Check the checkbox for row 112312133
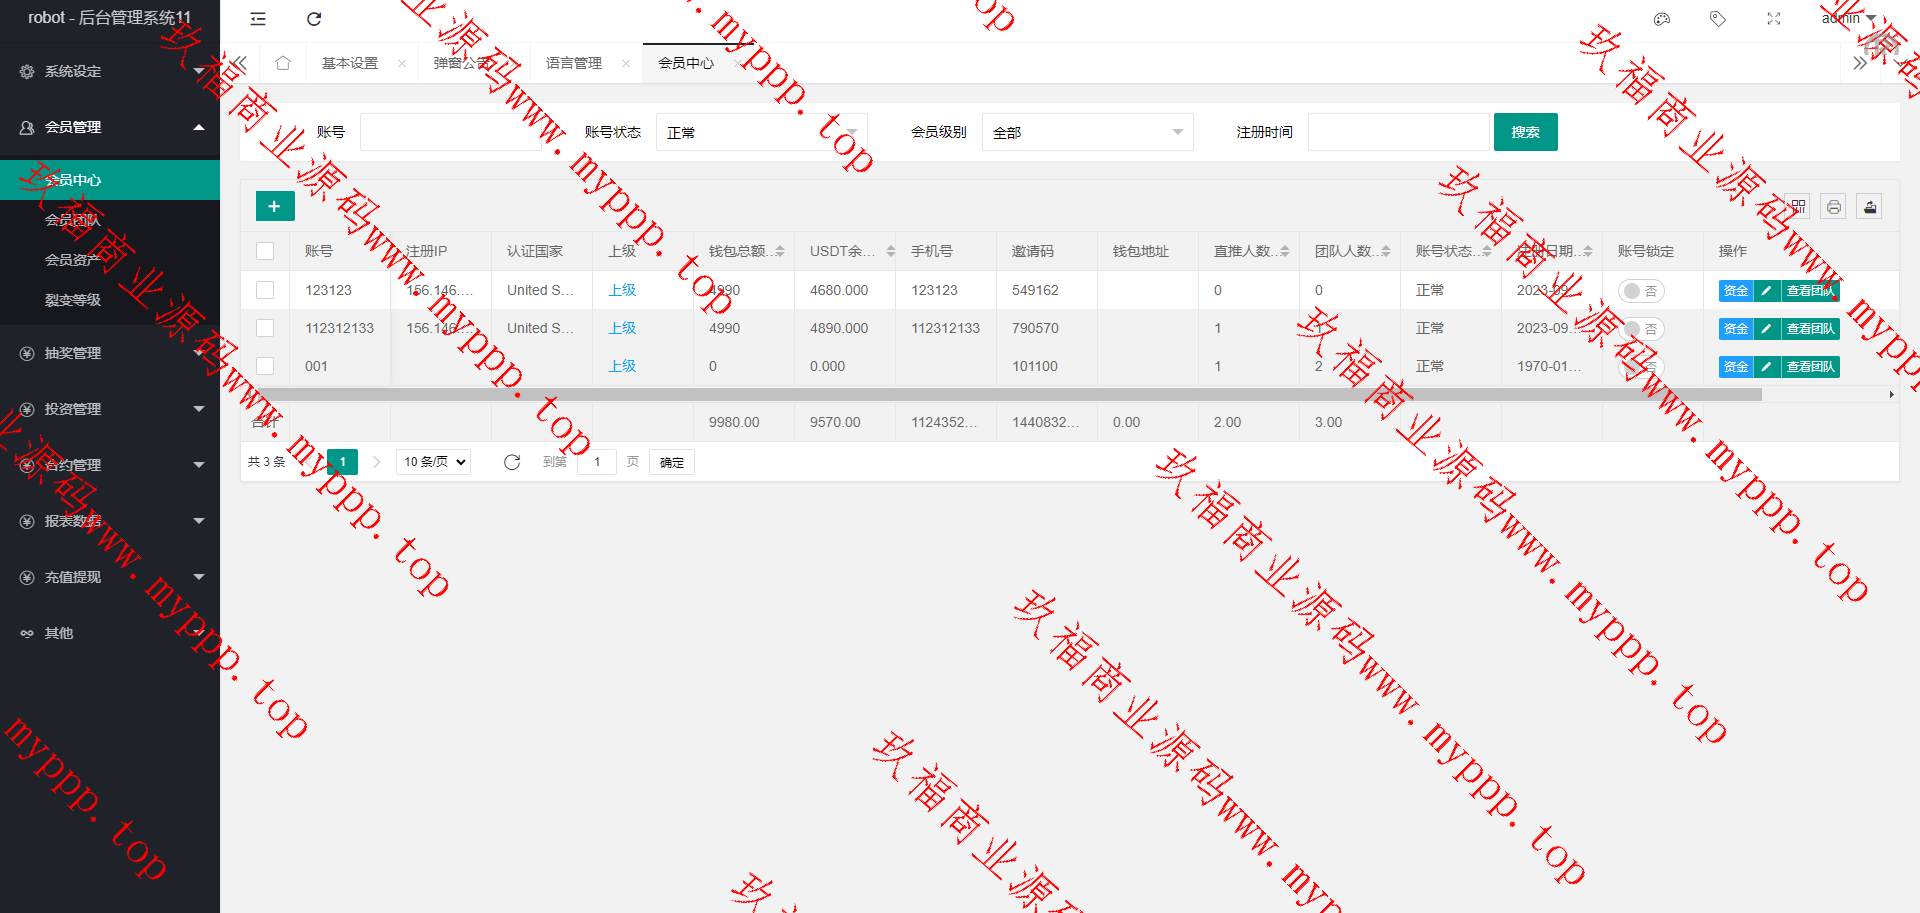The width and height of the screenshot is (1920, 913). point(265,328)
